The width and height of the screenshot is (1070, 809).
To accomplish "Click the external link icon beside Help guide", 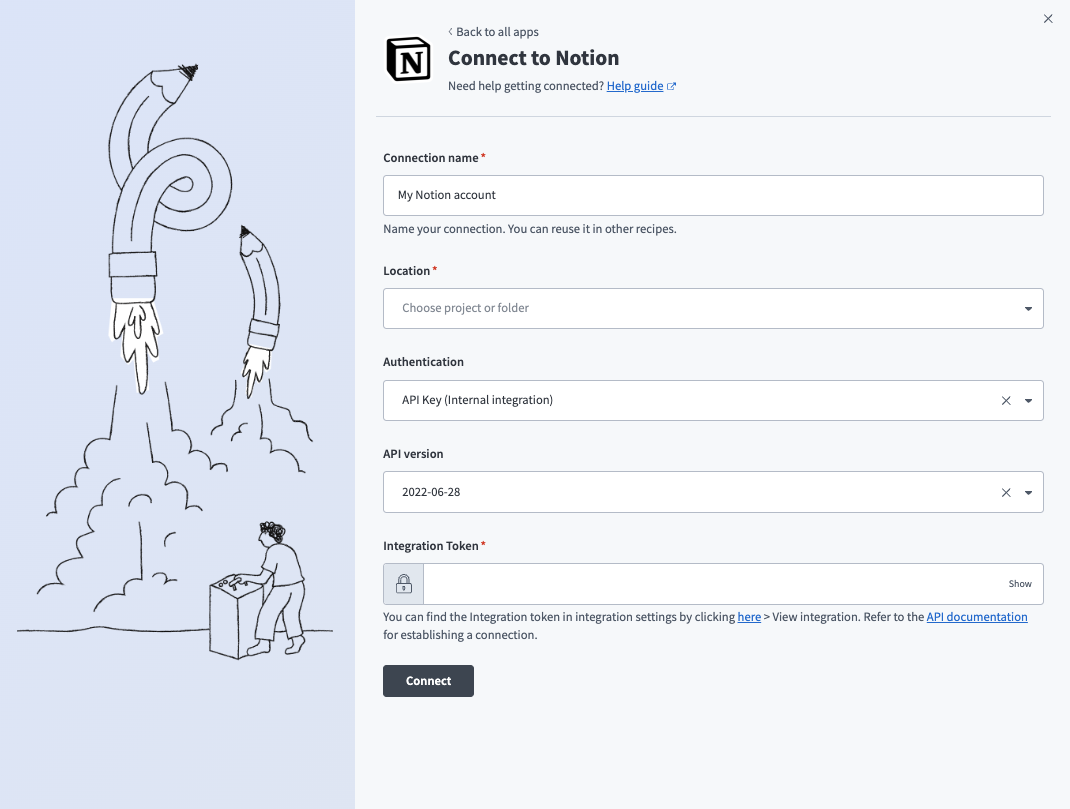I will point(672,86).
